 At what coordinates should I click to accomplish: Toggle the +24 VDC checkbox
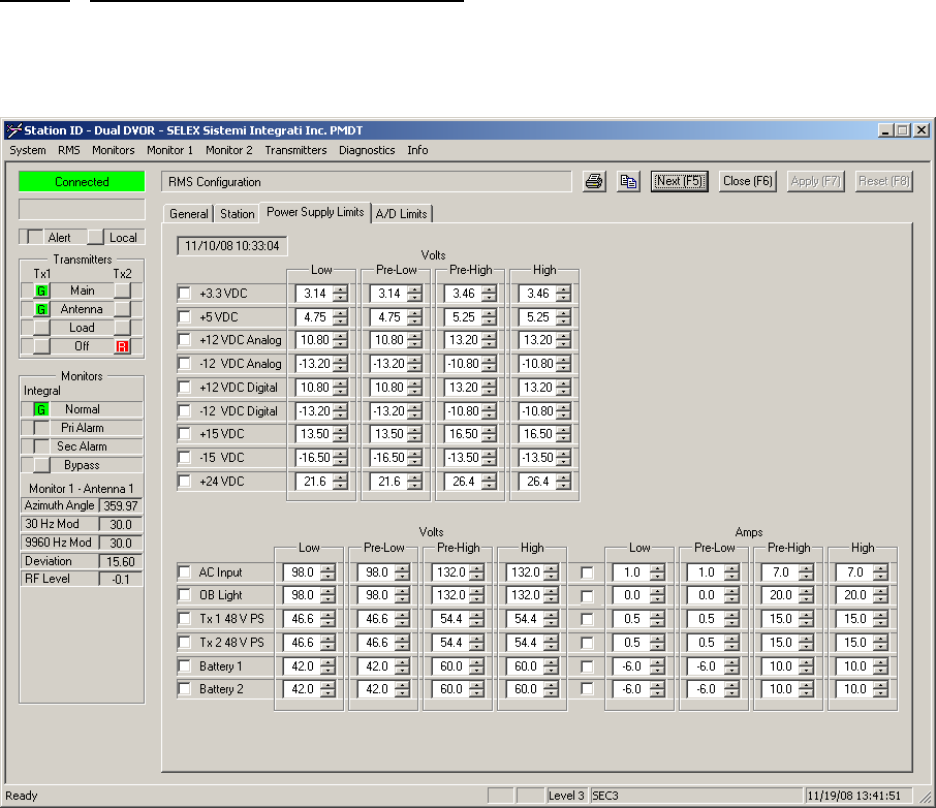(x=184, y=481)
